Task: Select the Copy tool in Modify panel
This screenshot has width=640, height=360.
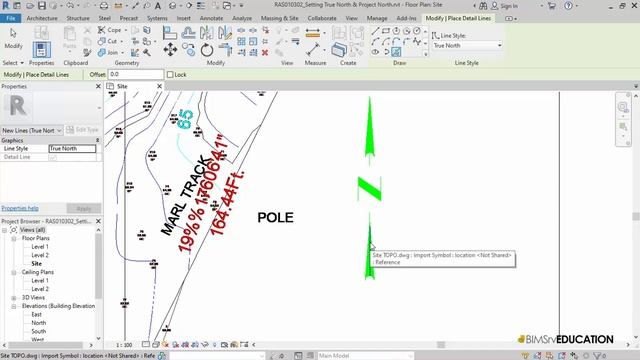Action: 189,50
